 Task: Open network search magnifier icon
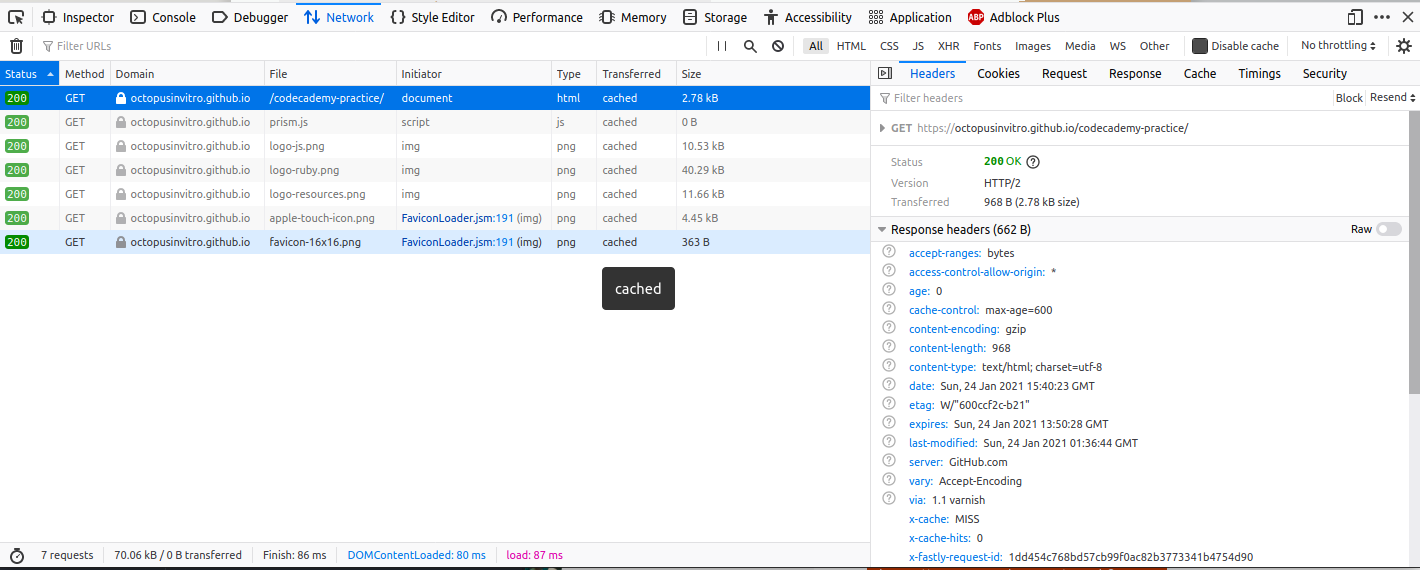tap(750, 46)
